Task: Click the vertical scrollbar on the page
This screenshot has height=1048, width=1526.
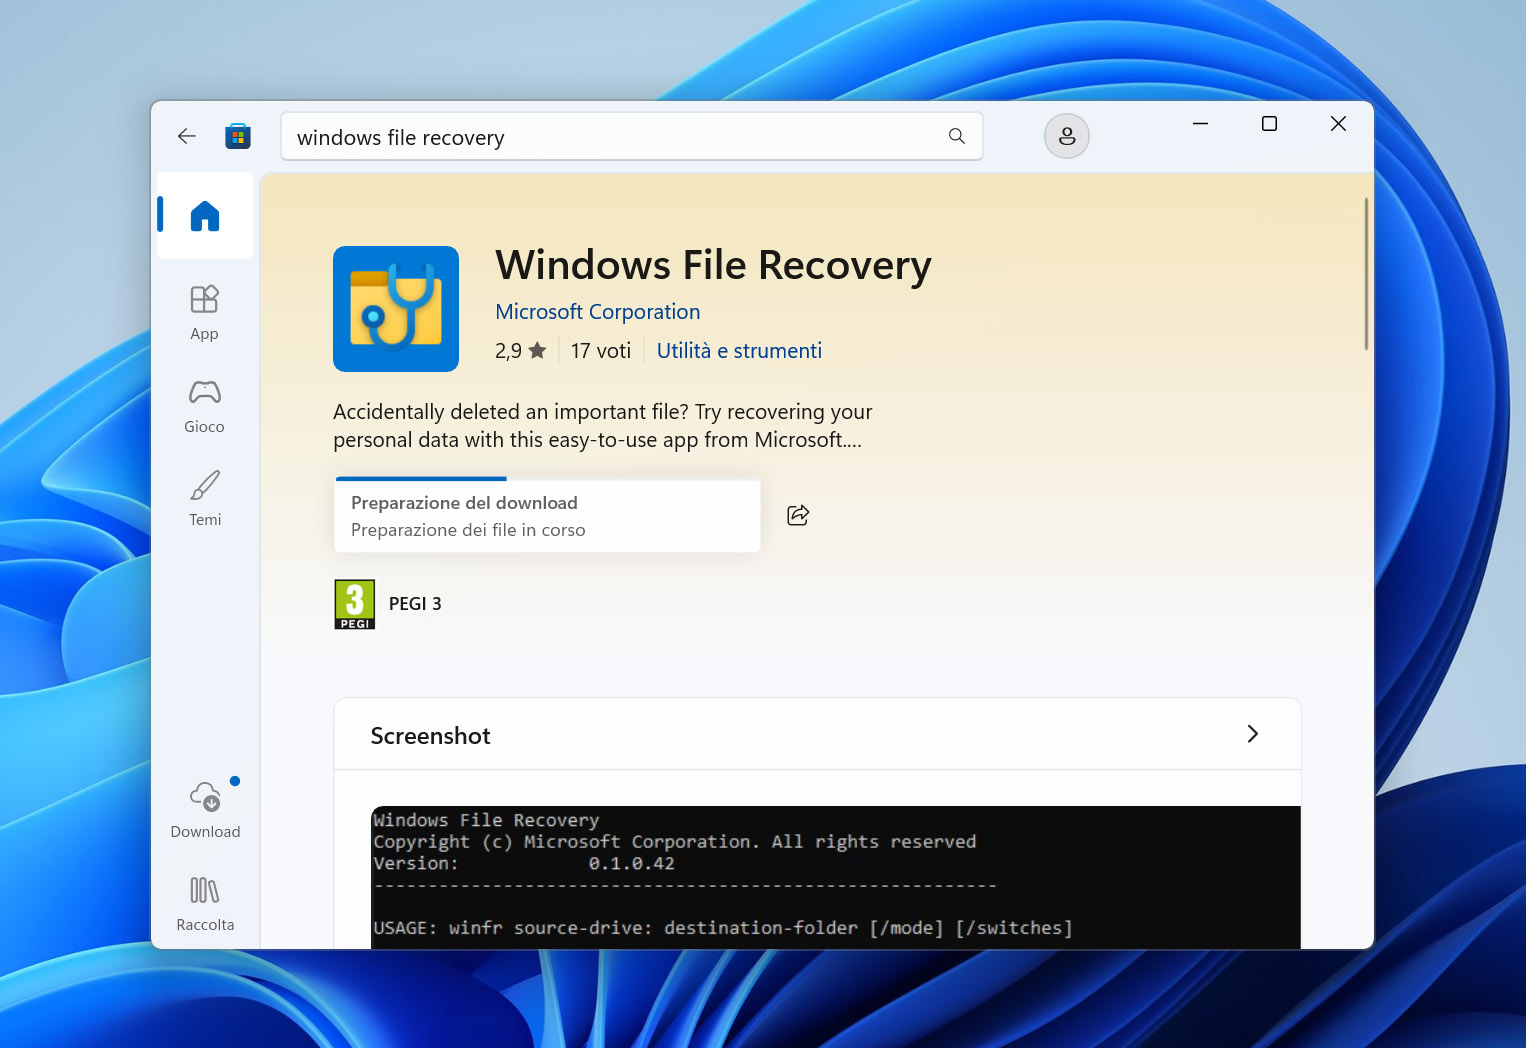Action: click(x=1366, y=274)
